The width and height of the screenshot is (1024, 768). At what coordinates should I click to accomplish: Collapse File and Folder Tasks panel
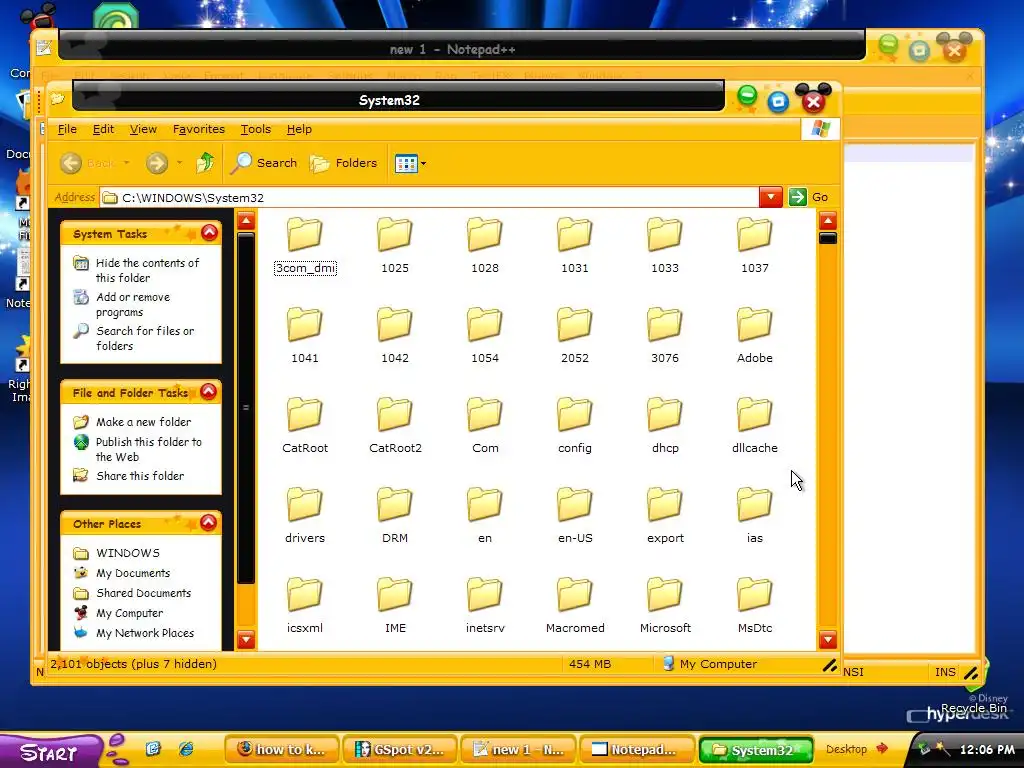208,391
